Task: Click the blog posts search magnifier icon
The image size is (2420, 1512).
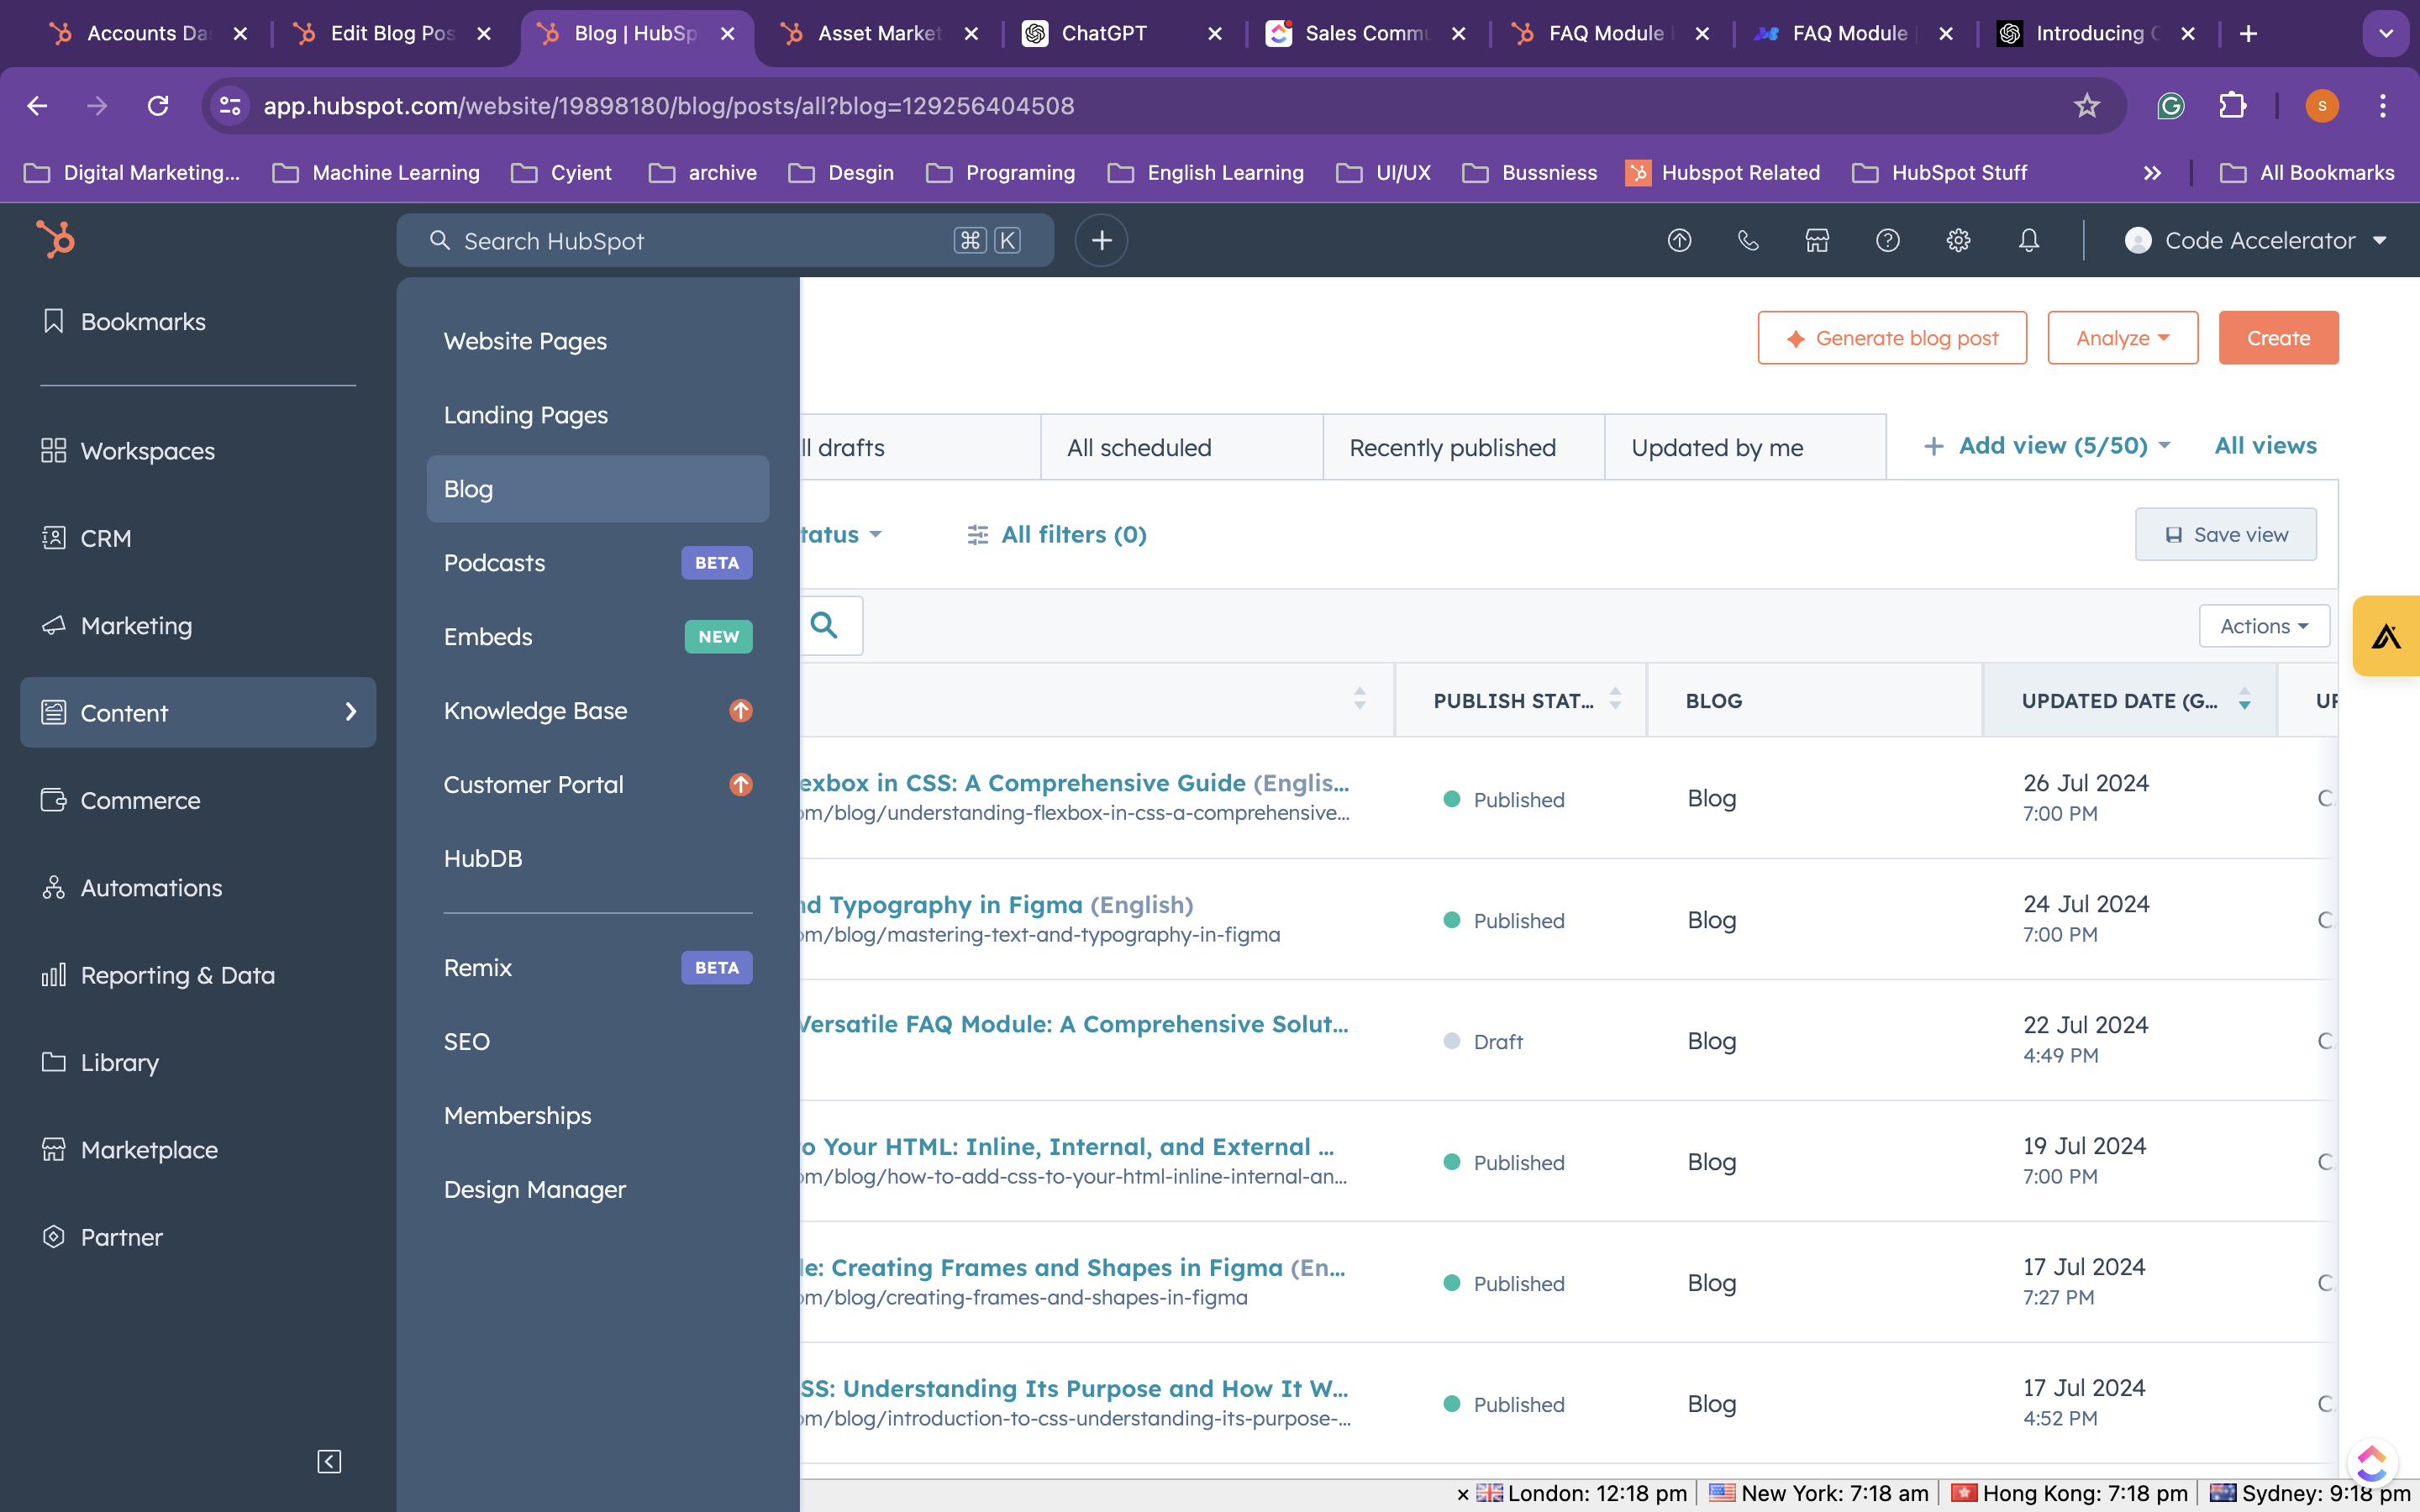Action: click(x=824, y=625)
